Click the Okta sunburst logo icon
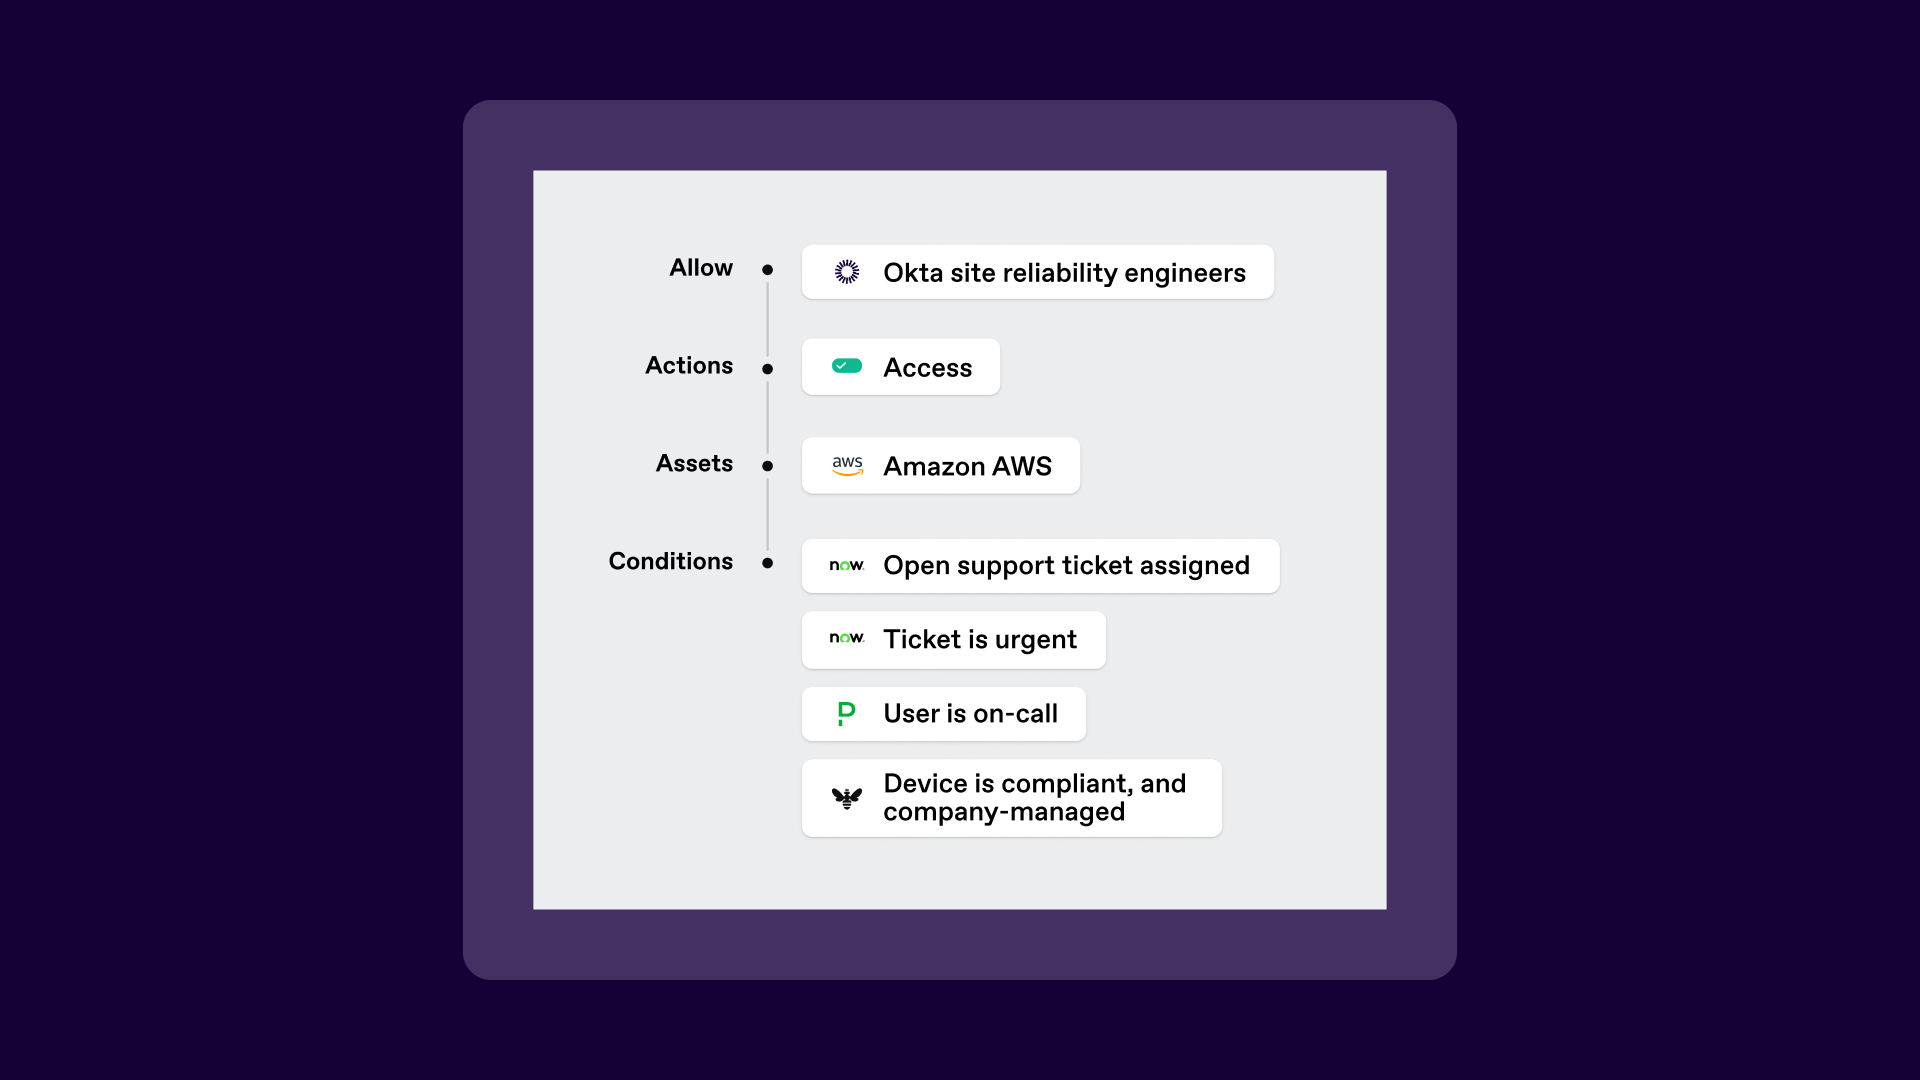This screenshot has height=1080, width=1920. [x=847, y=272]
